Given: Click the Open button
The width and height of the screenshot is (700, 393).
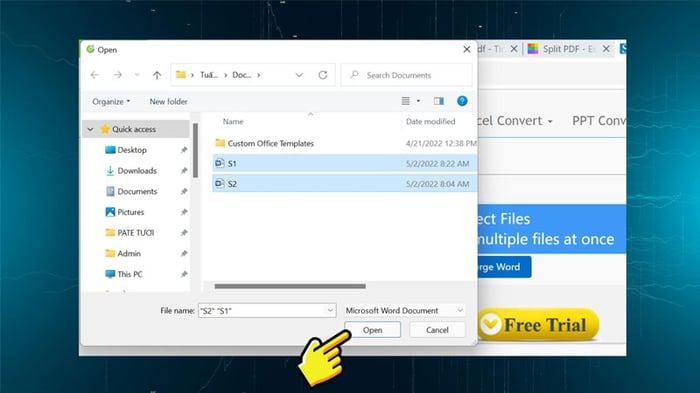Looking at the screenshot, I should 373,330.
